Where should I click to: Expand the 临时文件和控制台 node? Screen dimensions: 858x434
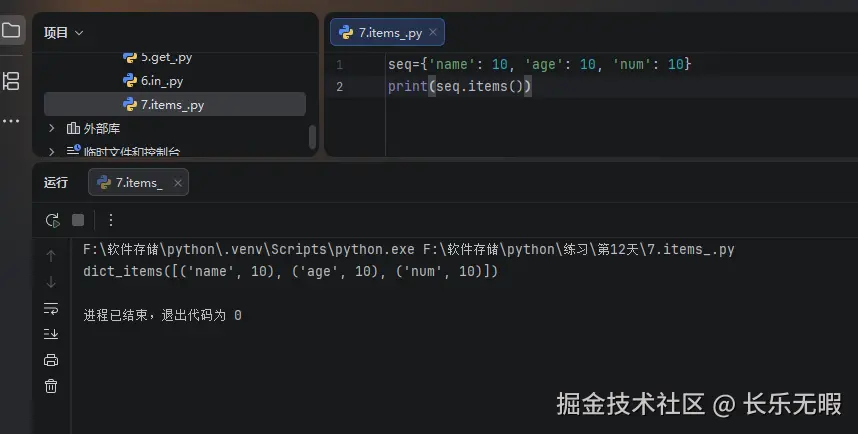51,152
